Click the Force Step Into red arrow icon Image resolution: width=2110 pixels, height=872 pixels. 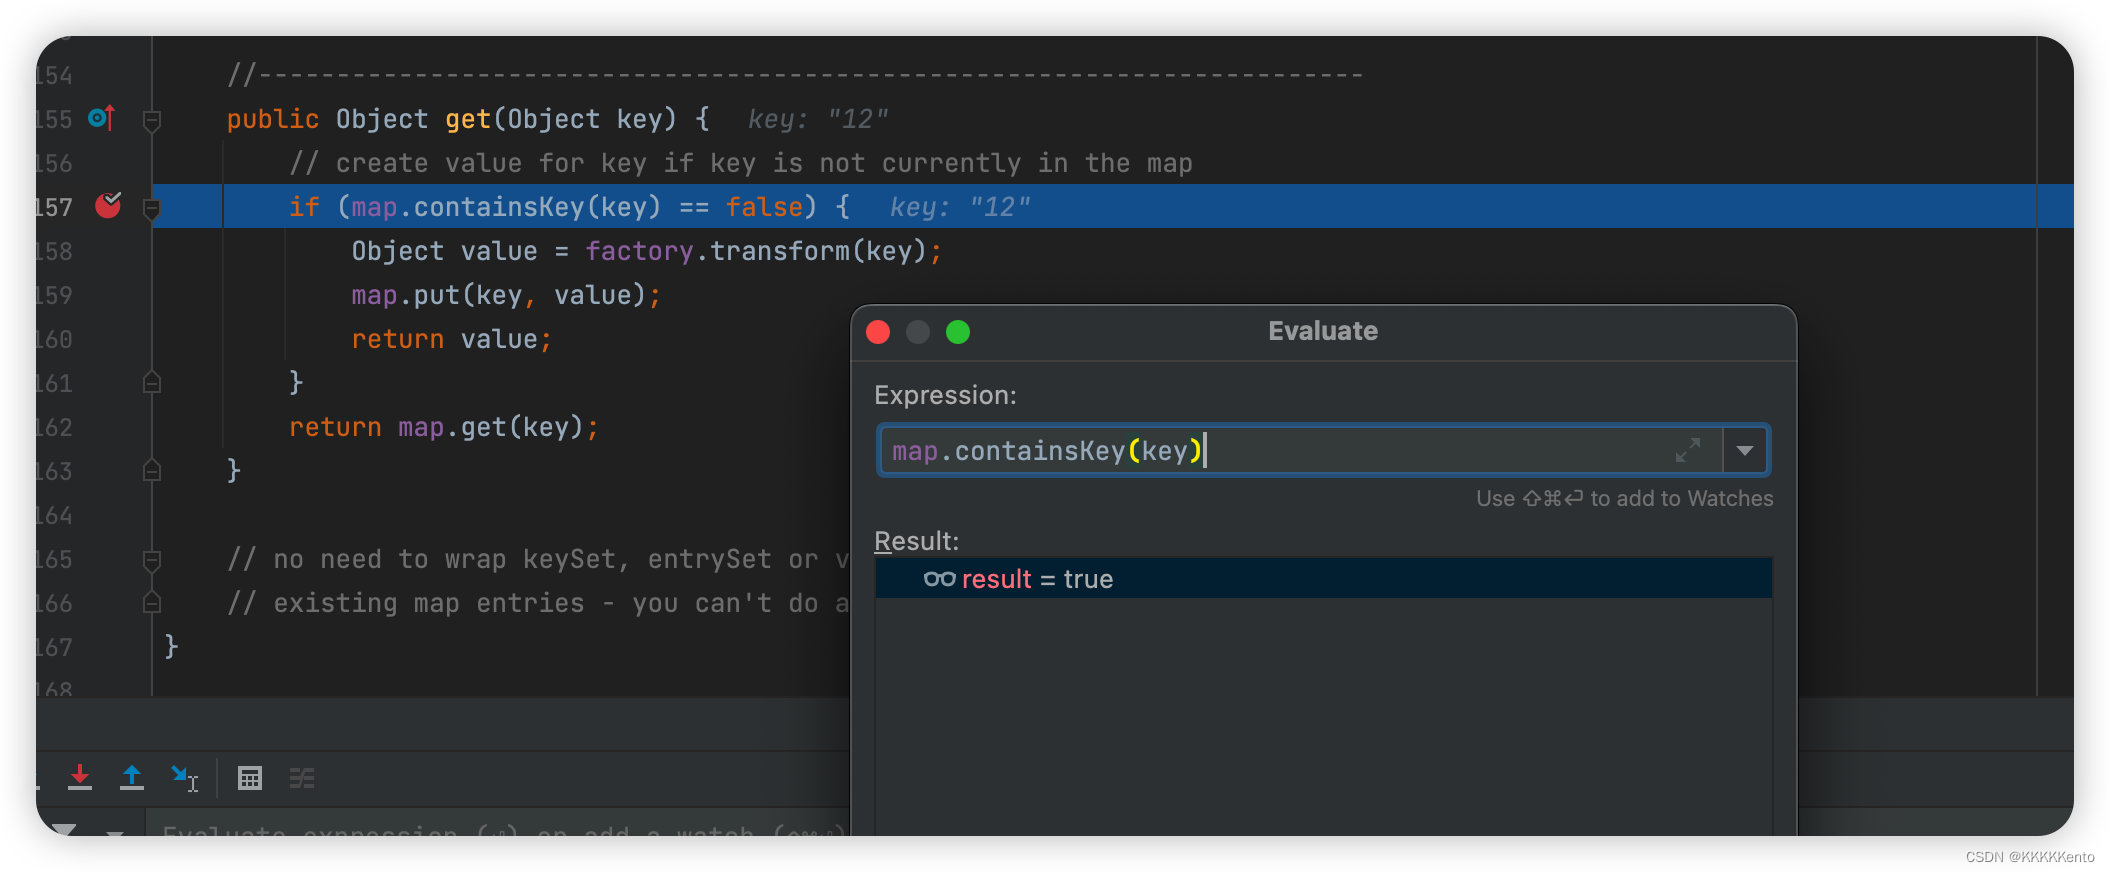point(80,777)
